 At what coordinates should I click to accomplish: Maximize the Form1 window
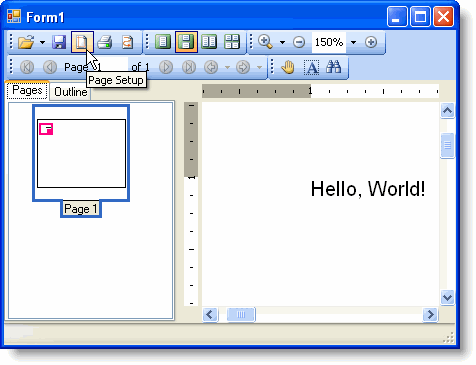coord(420,16)
